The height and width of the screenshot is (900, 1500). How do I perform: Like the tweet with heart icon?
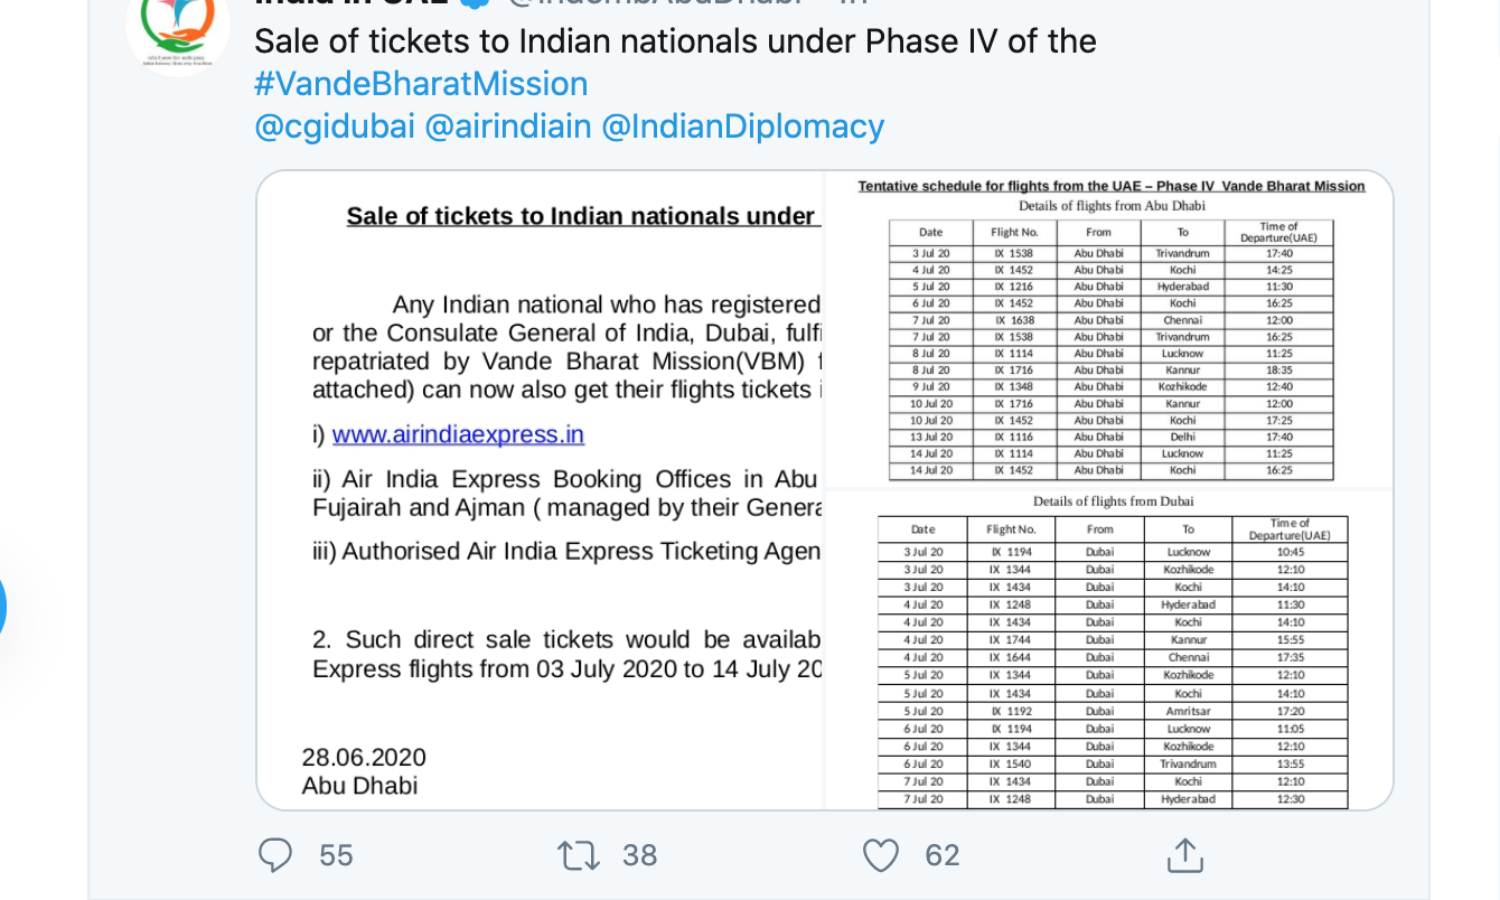[880, 855]
